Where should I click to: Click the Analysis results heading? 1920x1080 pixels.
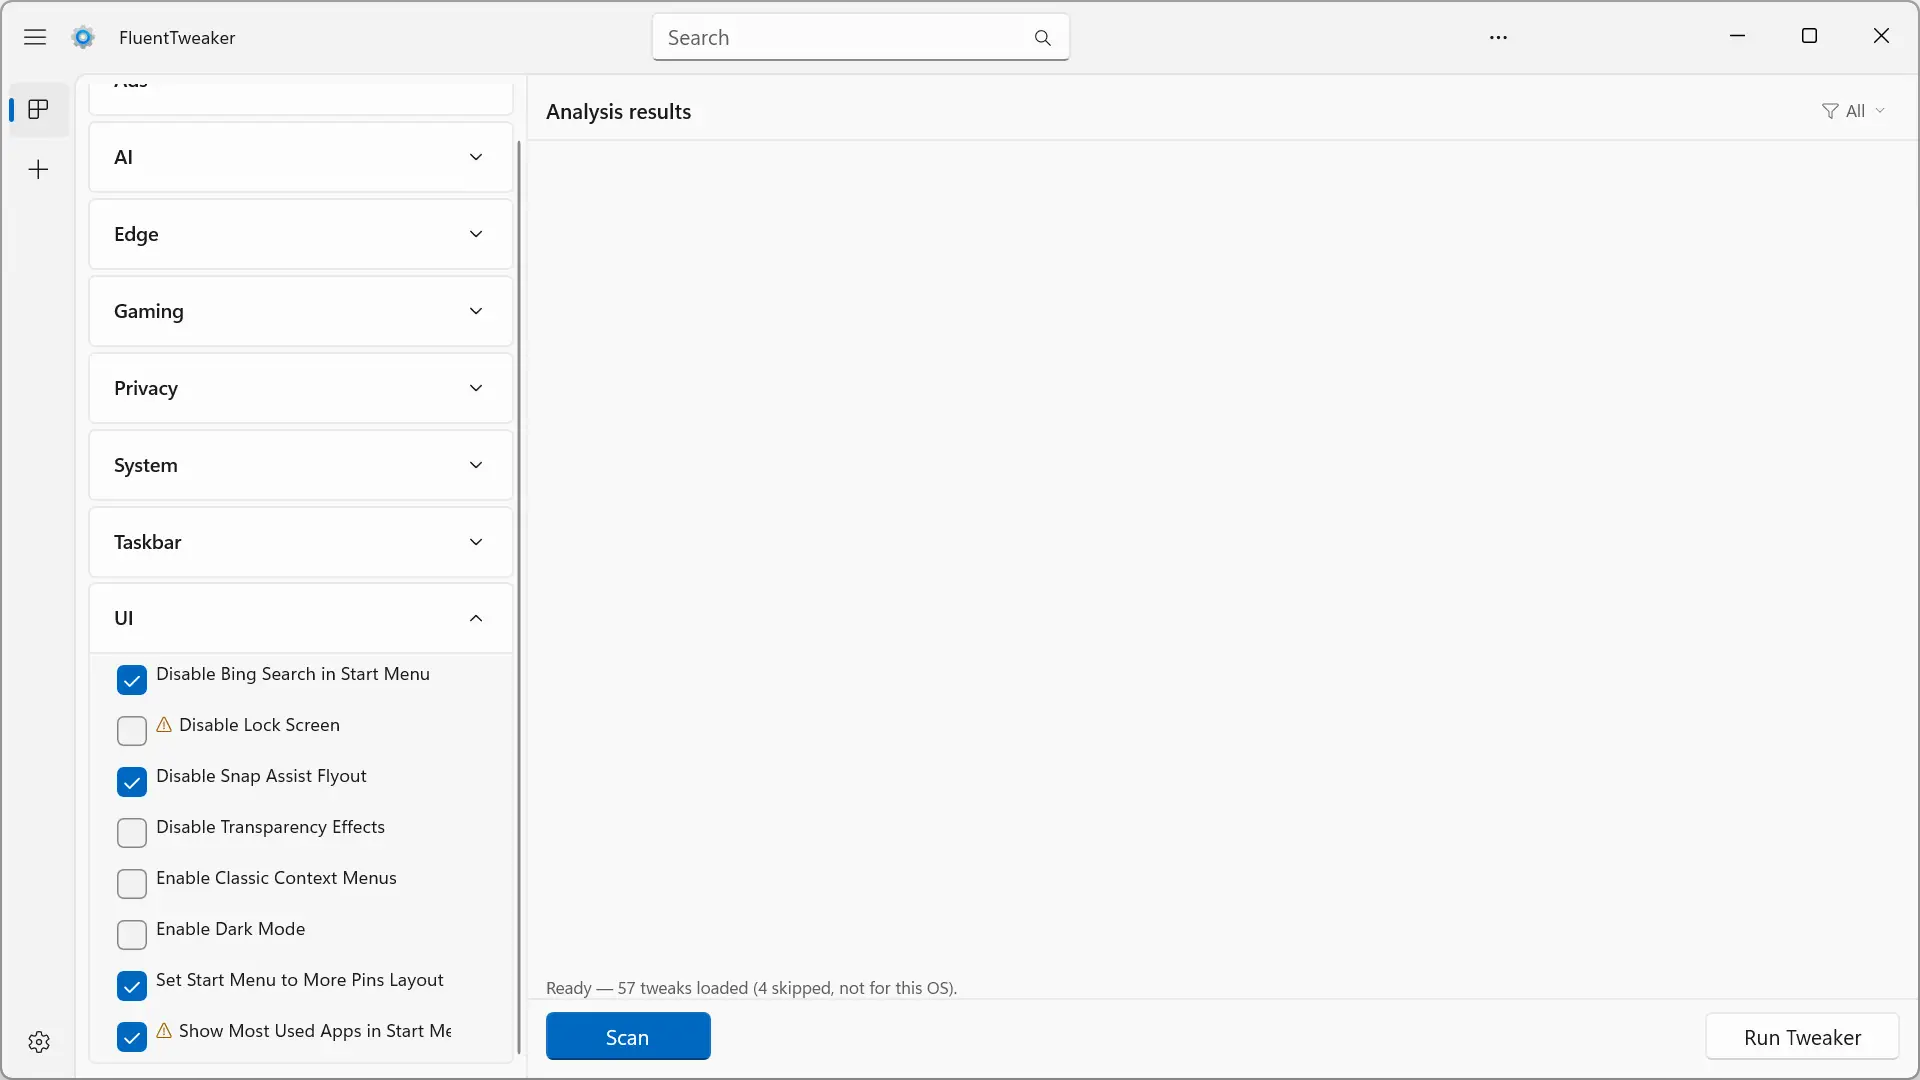pyautogui.click(x=618, y=112)
